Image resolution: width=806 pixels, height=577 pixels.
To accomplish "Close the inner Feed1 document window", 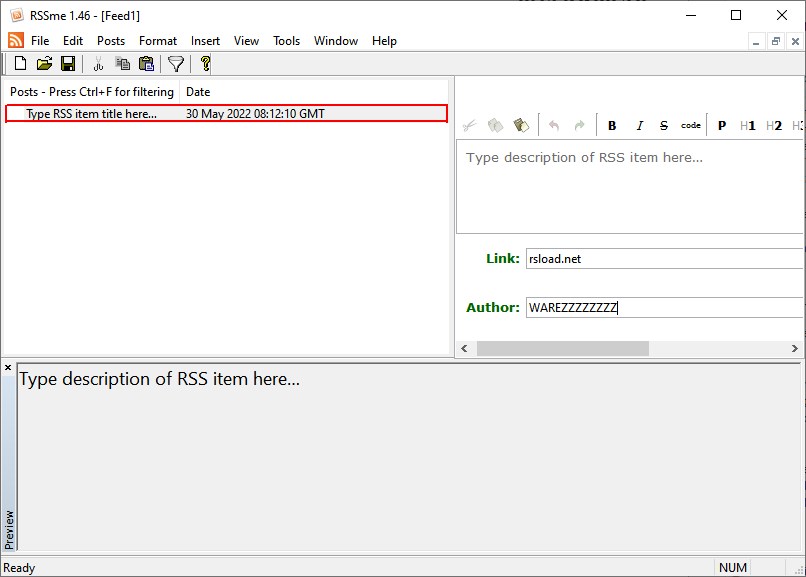I will tap(795, 41).
